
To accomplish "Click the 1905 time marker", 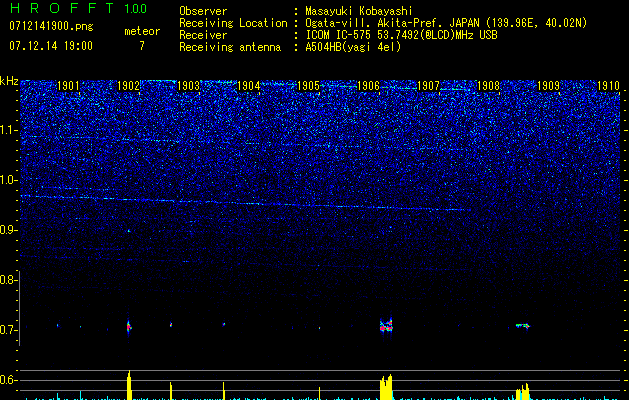I will [308, 86].
